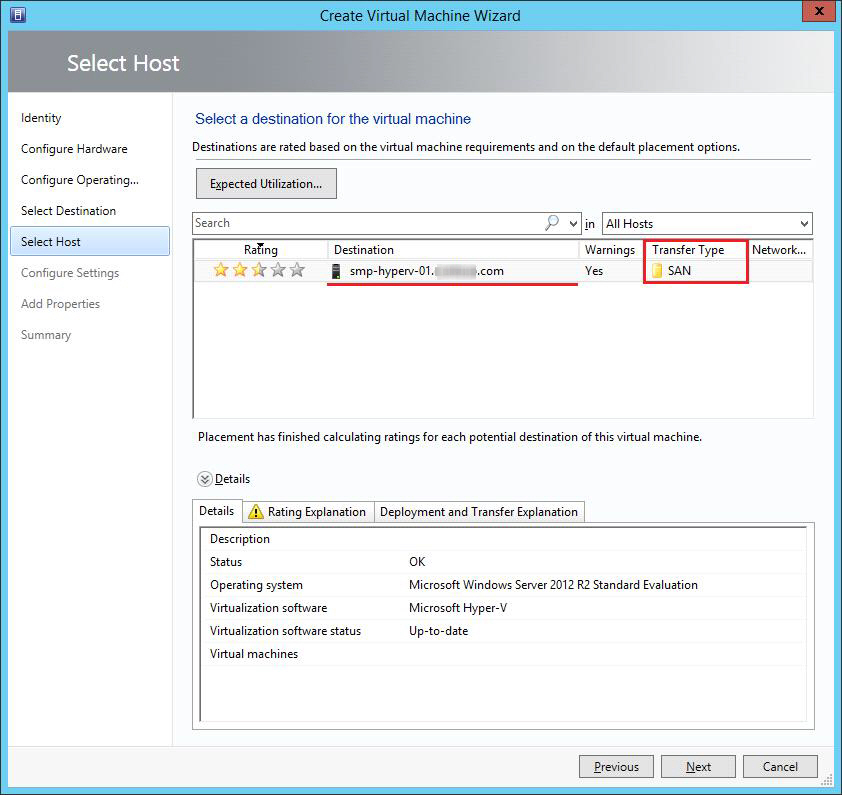This screenshot has height=795, width=842.
Task: Go back with the Previous button
Action: click(616, 767)
